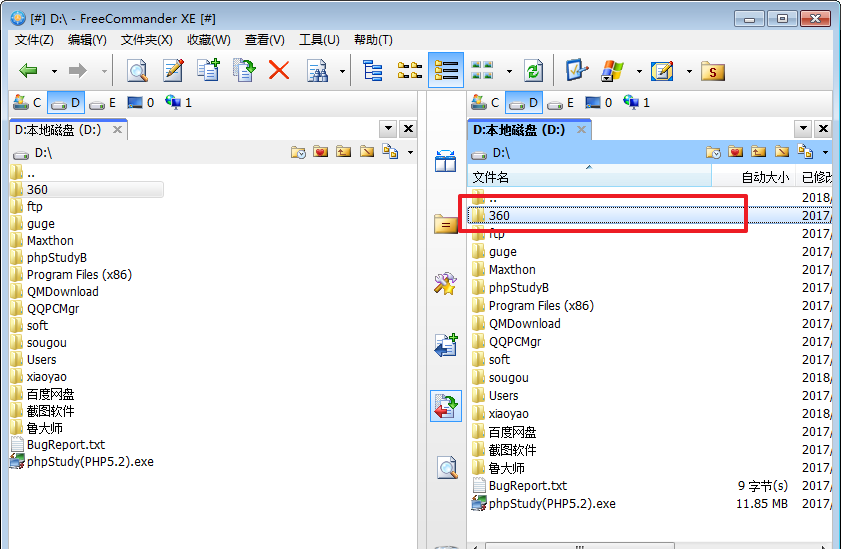841x549 pixels.
Task: Switch to the thumbnails view
Action: (482, 70)
